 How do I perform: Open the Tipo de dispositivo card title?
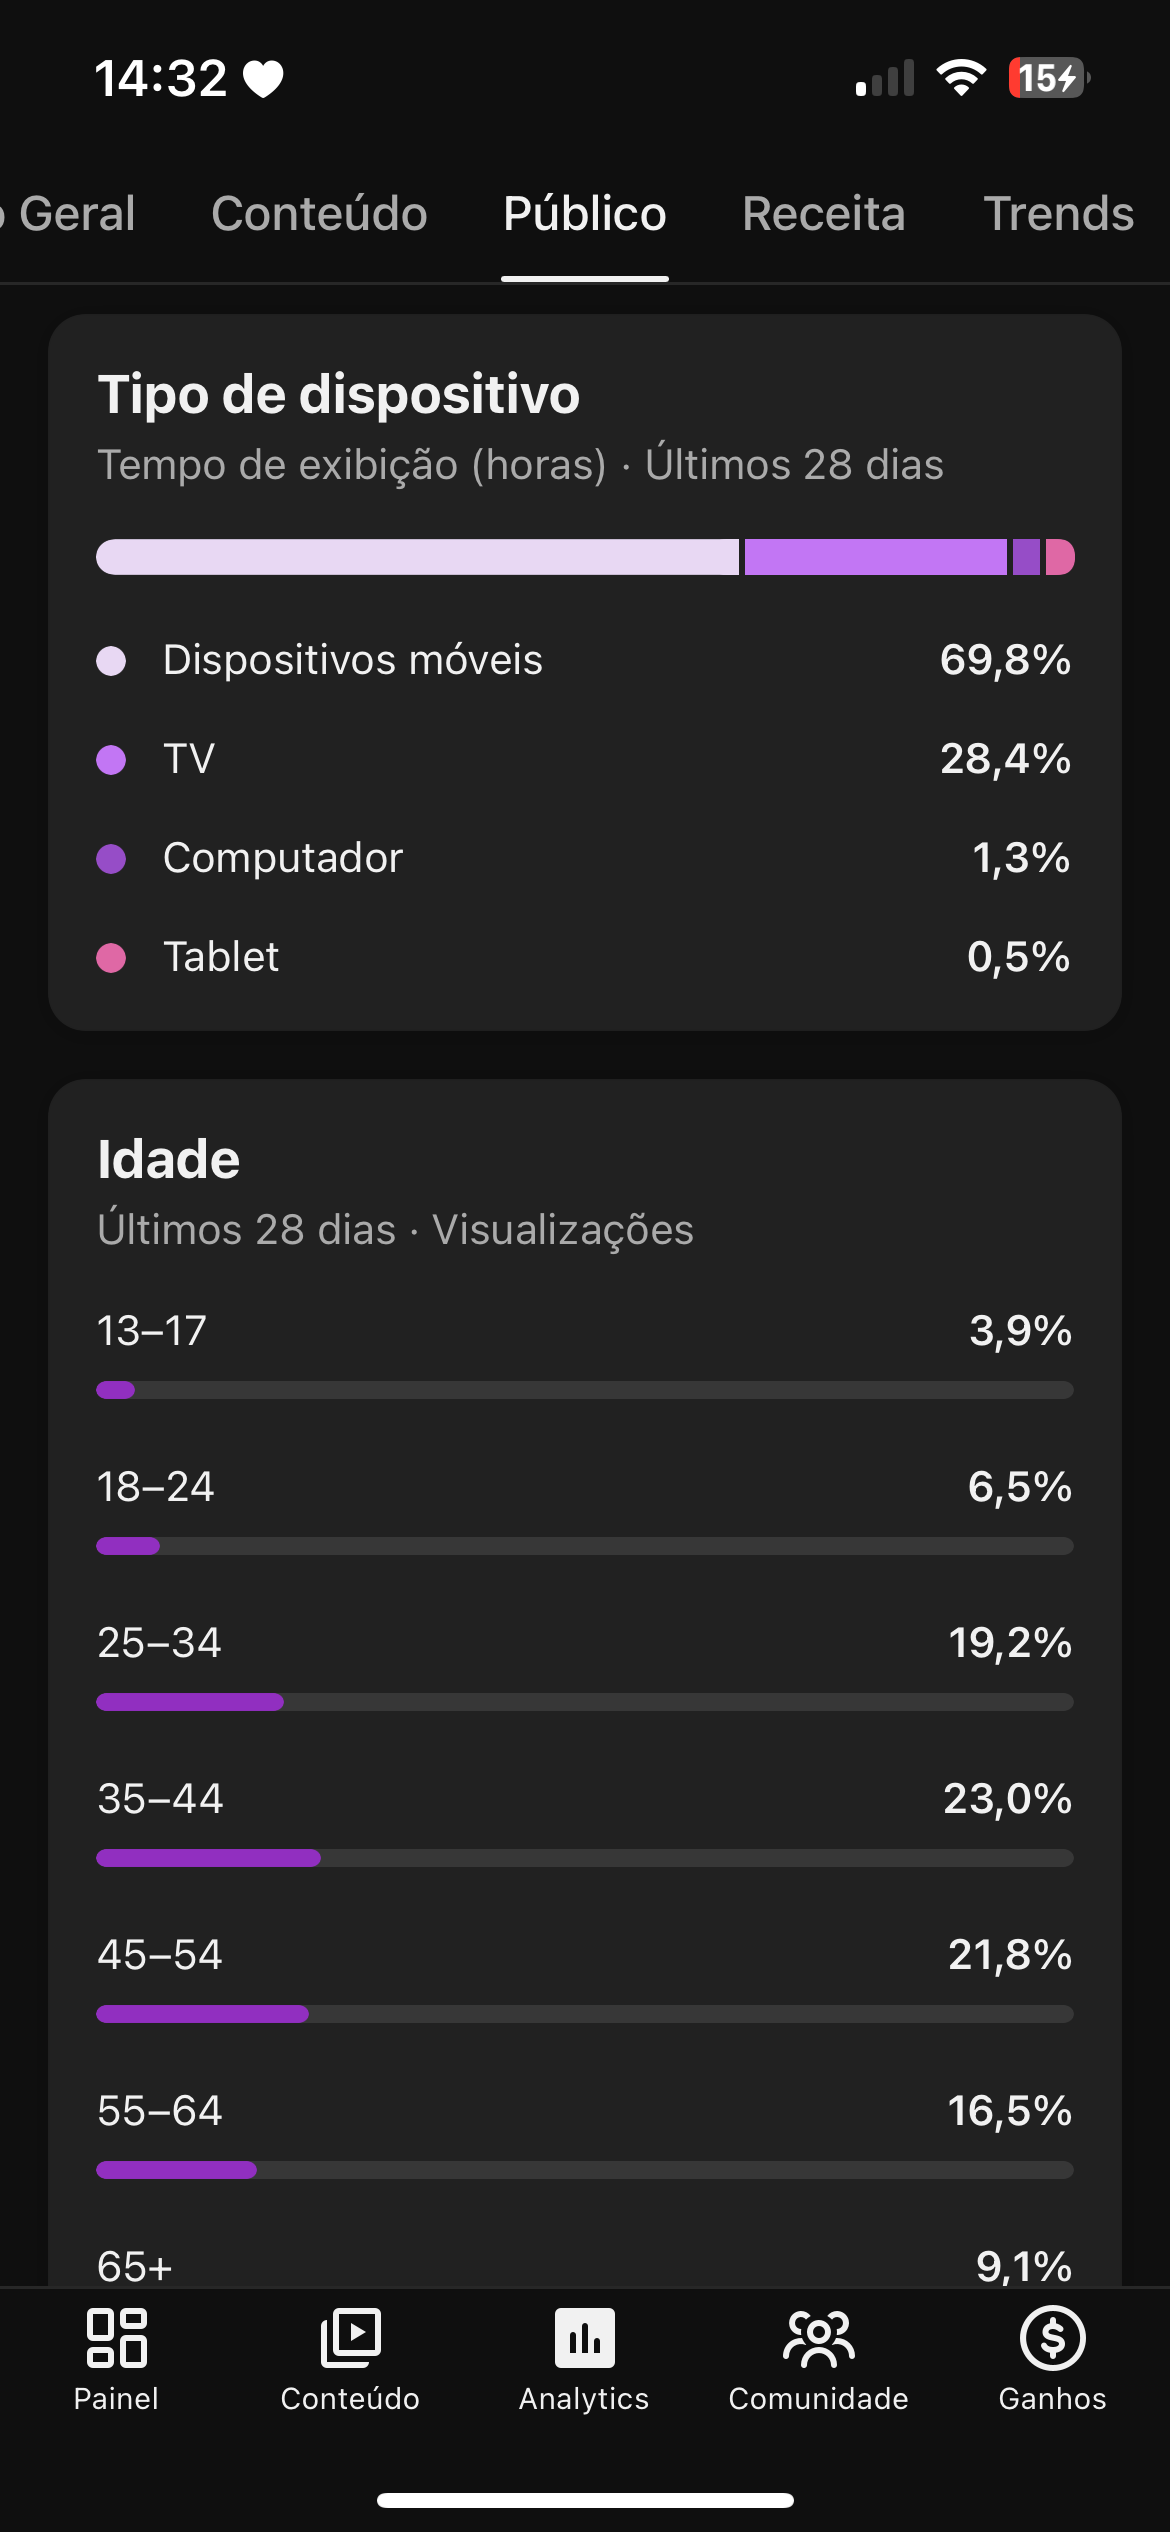[339, 394]
